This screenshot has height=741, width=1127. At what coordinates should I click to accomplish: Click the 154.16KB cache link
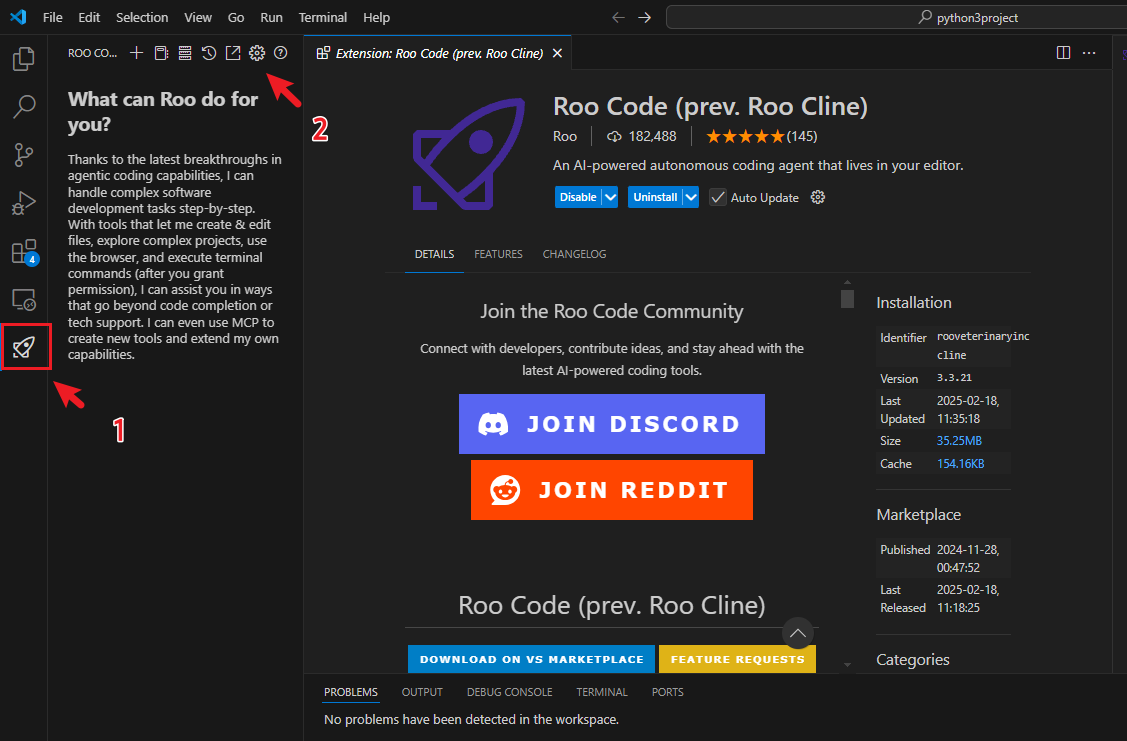(960, 464)
